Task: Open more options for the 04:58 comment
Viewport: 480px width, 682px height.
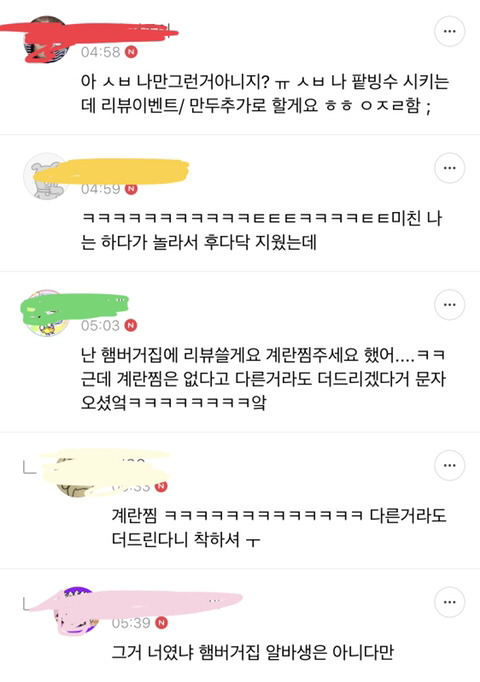Action: 450,31
